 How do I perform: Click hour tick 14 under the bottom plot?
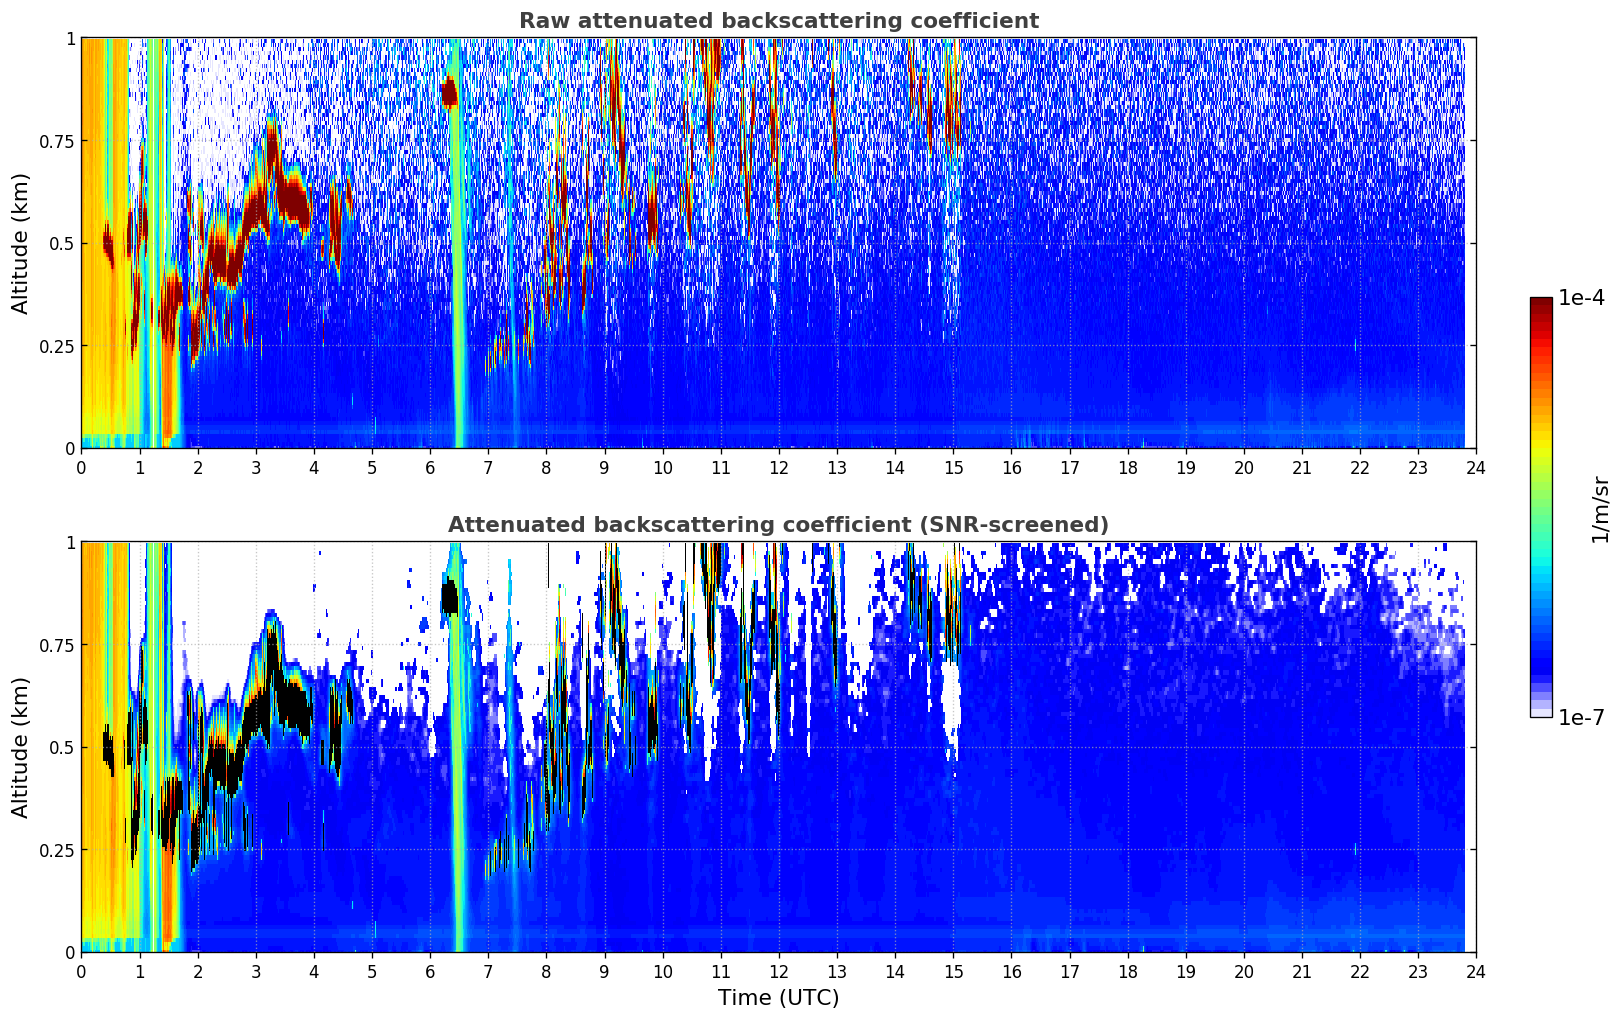pos(895,971)
